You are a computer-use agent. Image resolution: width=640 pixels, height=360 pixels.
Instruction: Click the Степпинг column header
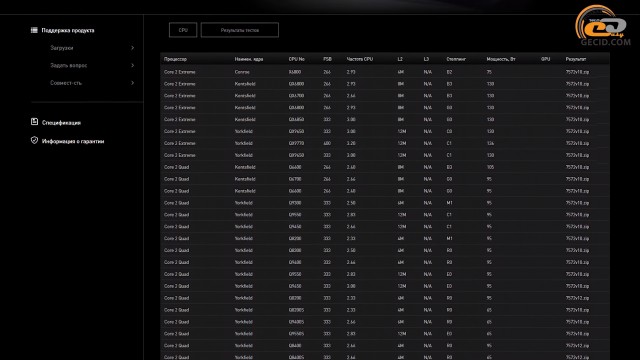pyautogui.click(x=456, y=59)
